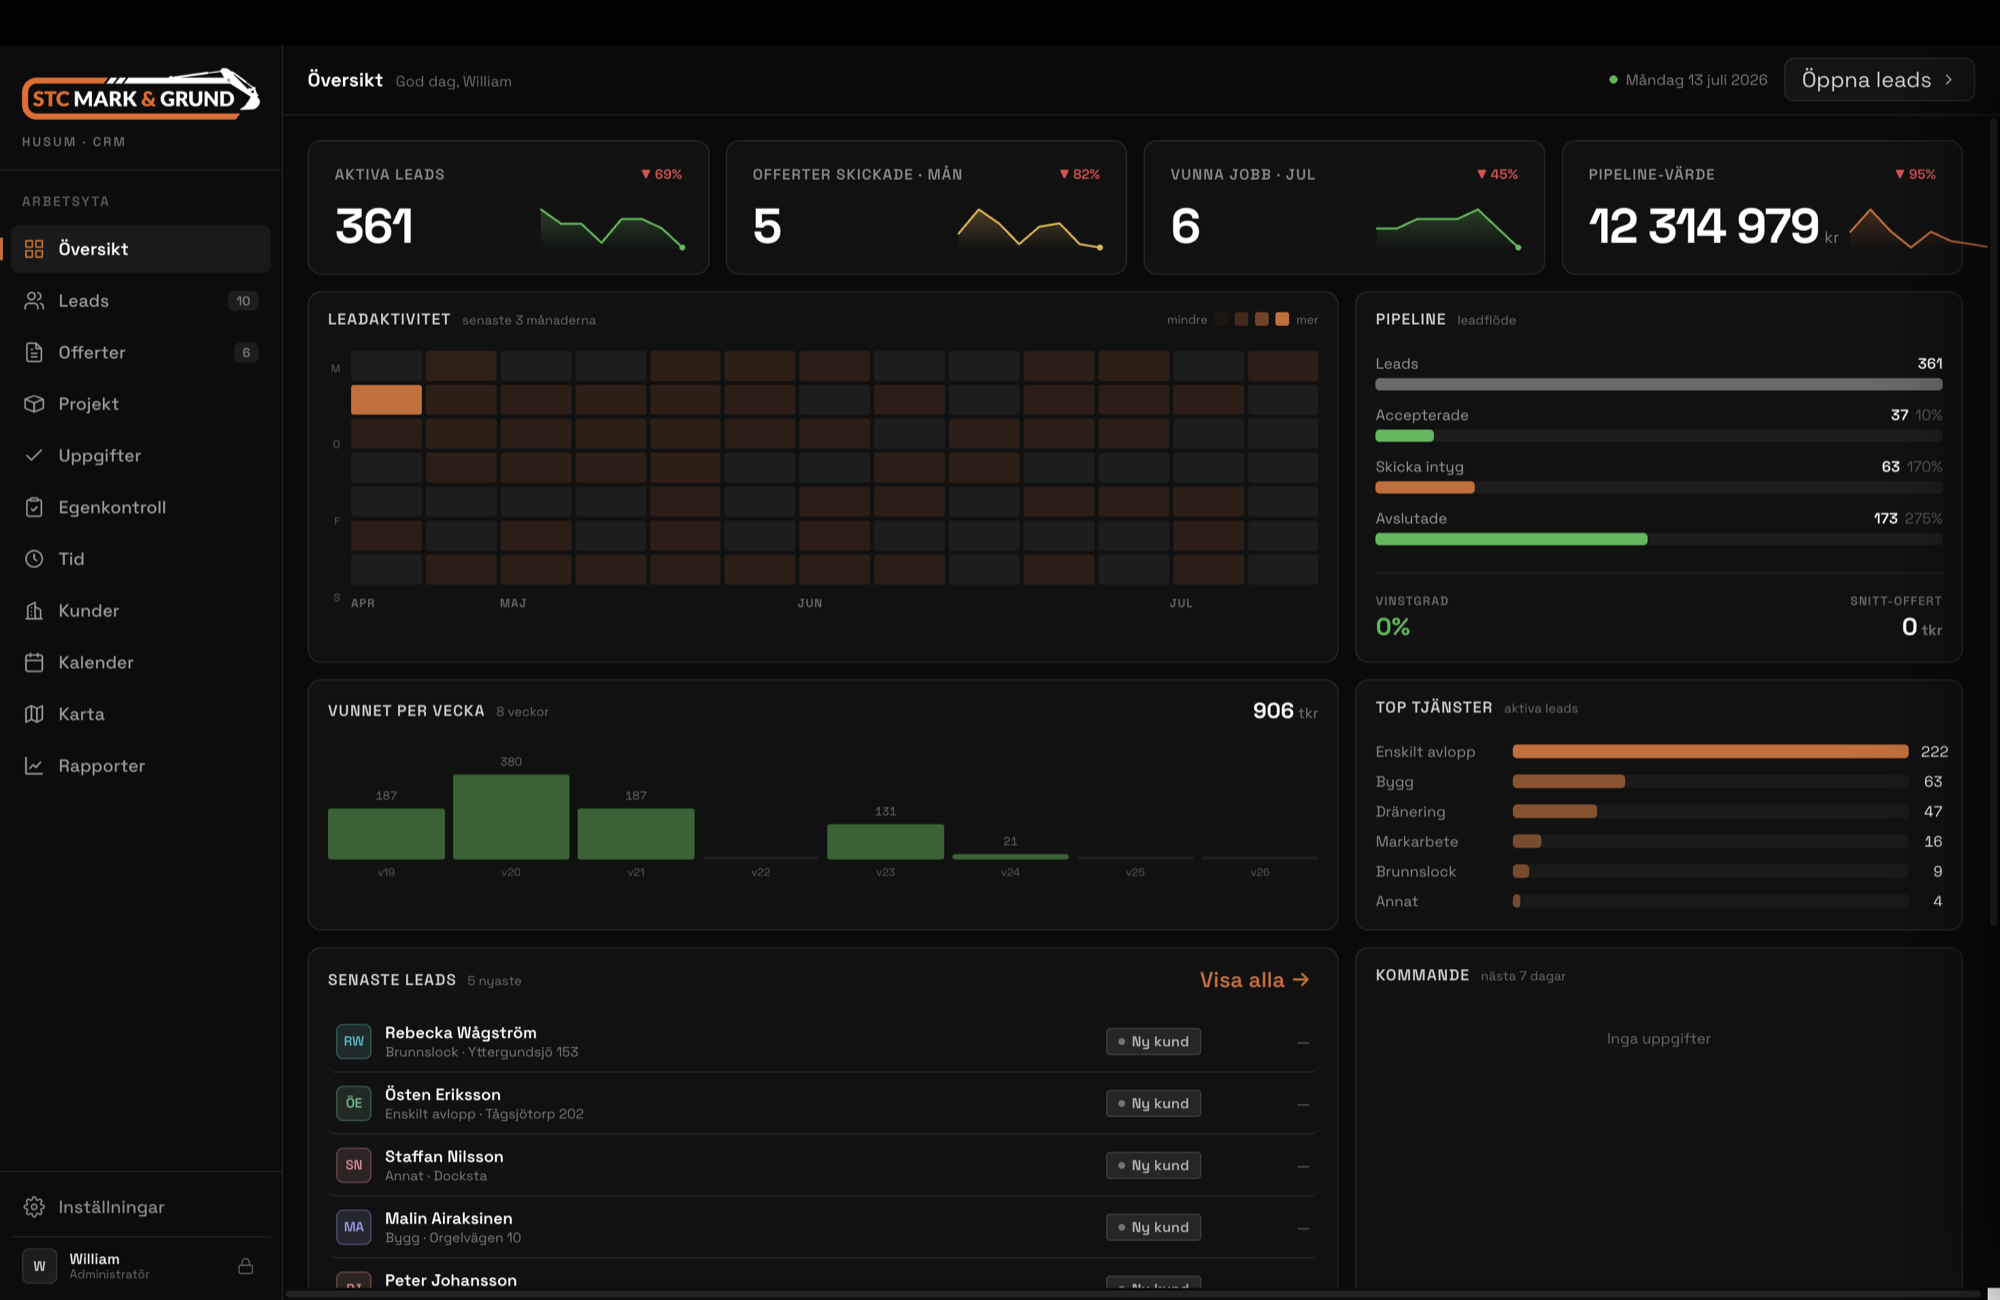This screenshot has height=1300, width=2000.
Task: Open the Kalender calendar icon
Action: pyautogui.click(x=34, y=662)
